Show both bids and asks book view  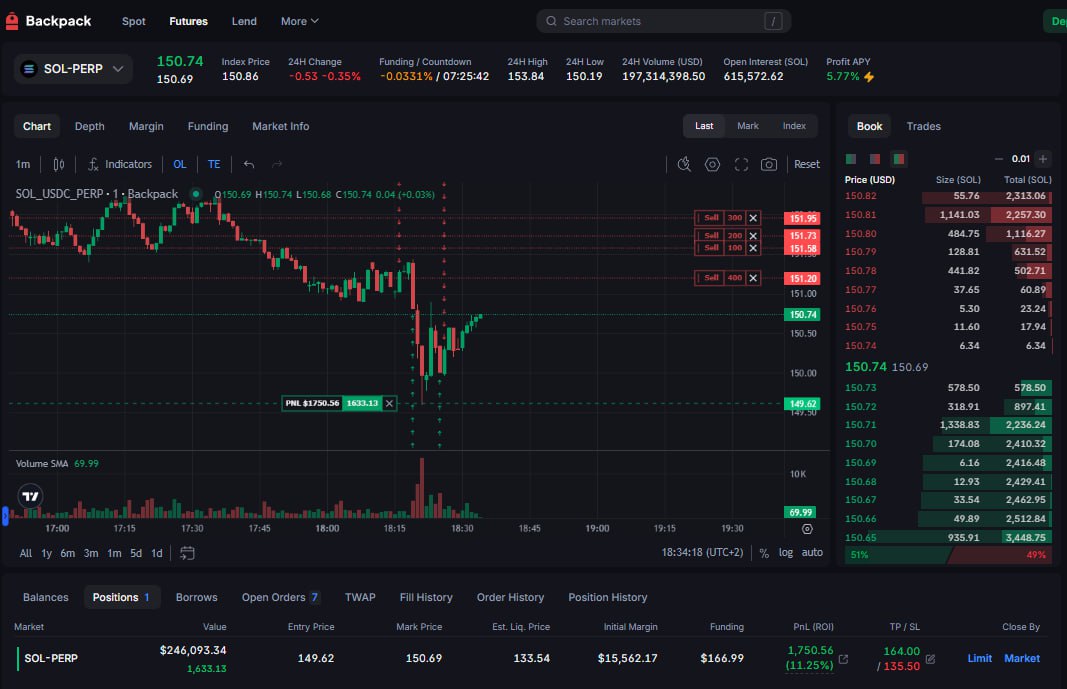click(x=899, y=159)
